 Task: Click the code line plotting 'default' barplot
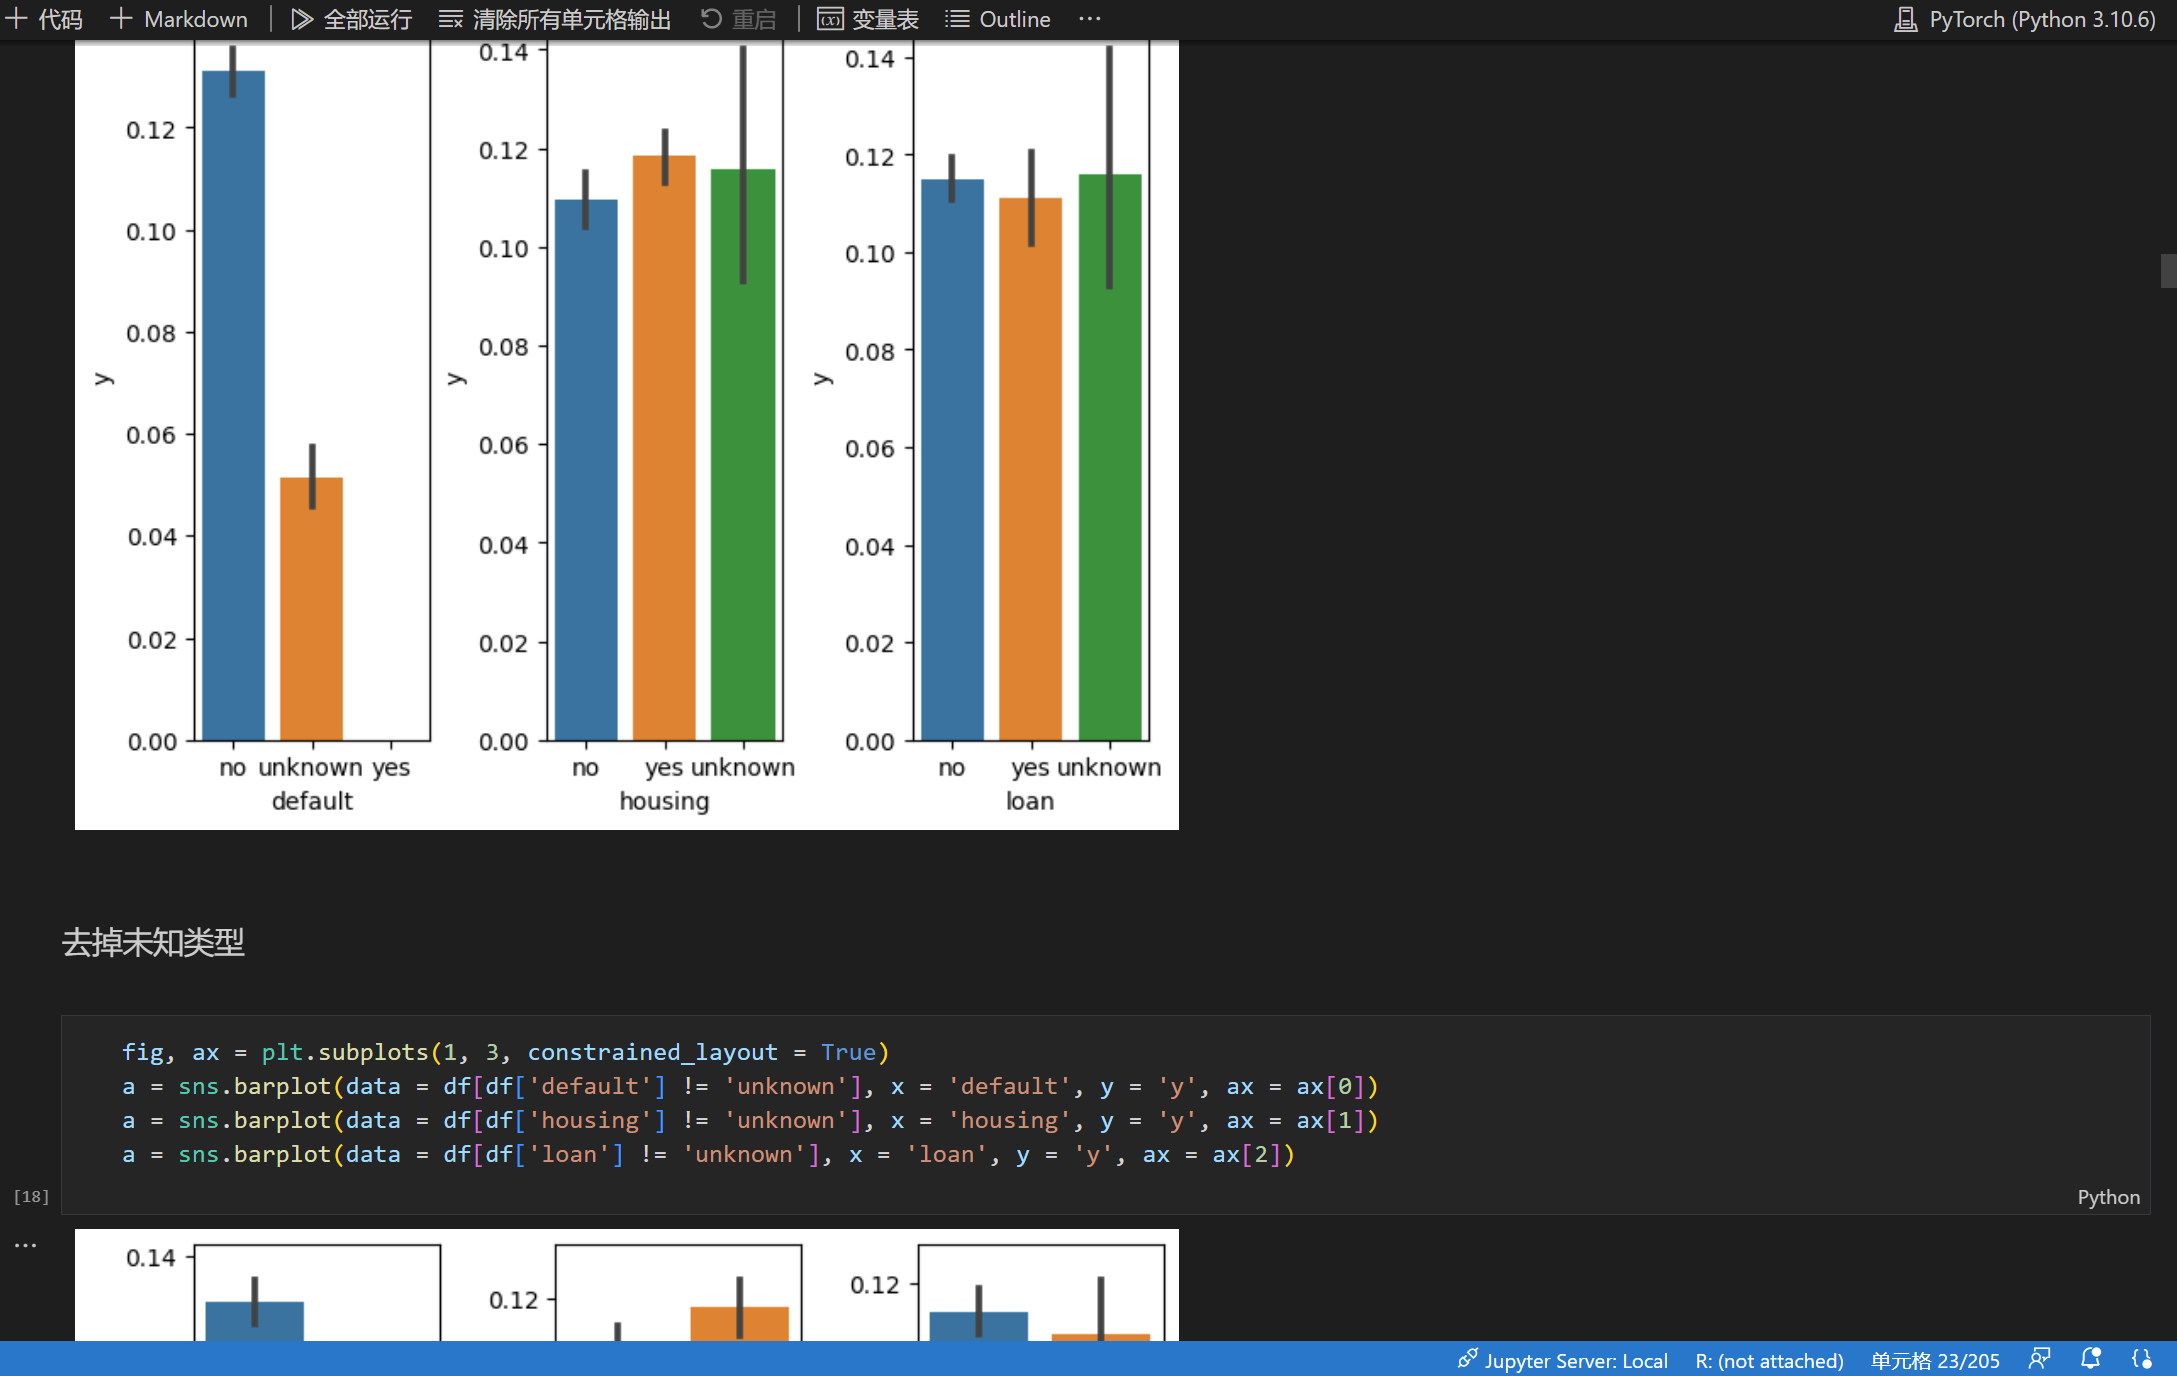pyautogui.click(x=750, y=1086)
